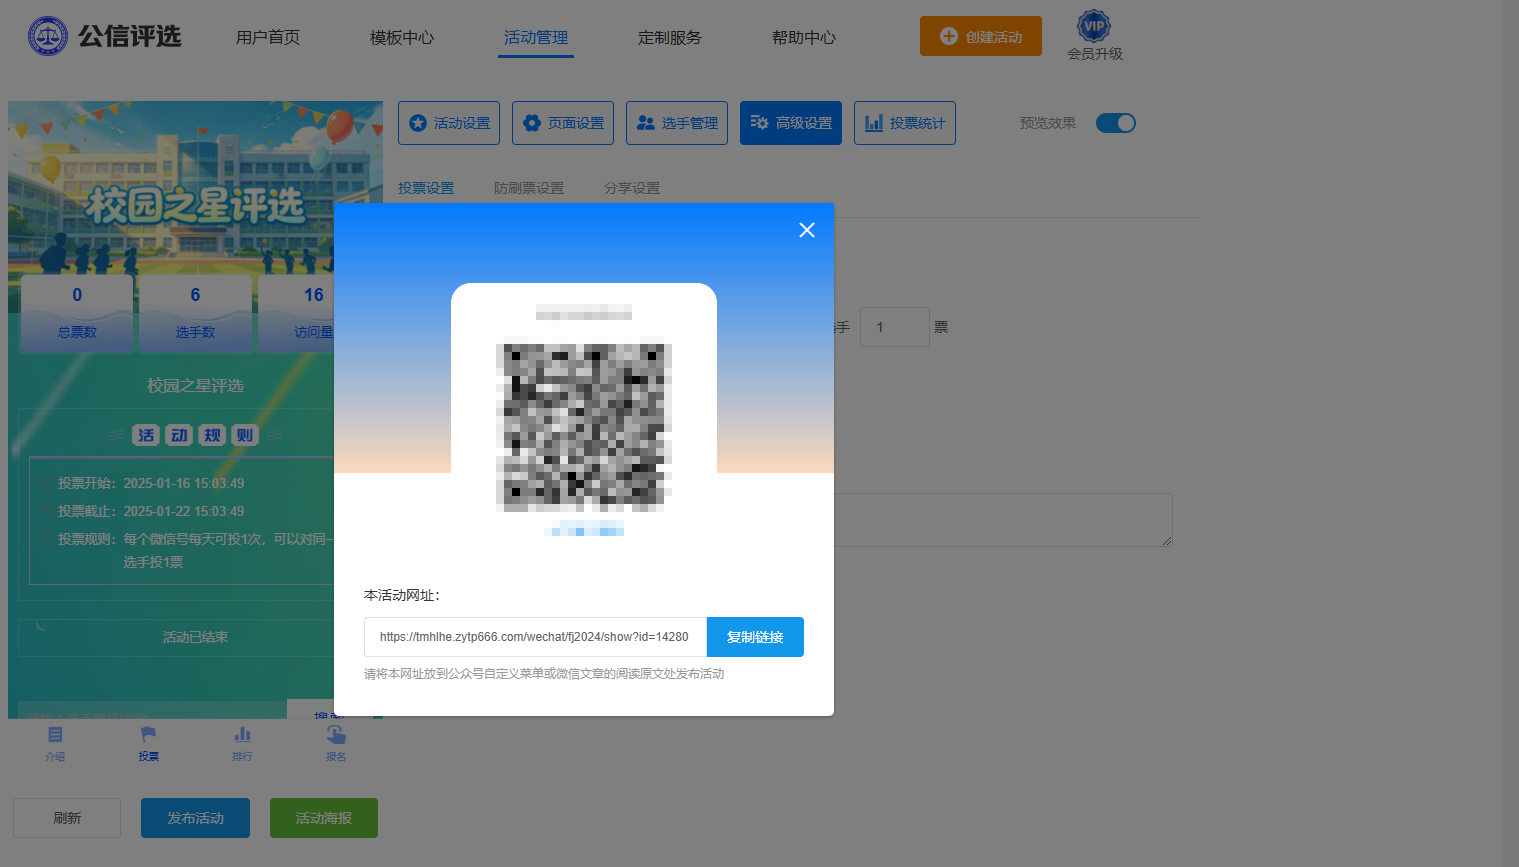This screenshot has width=1519, height=867.
Task: Switch to 防刷票设置 sub-tab
Action: (x=529, y=188)
